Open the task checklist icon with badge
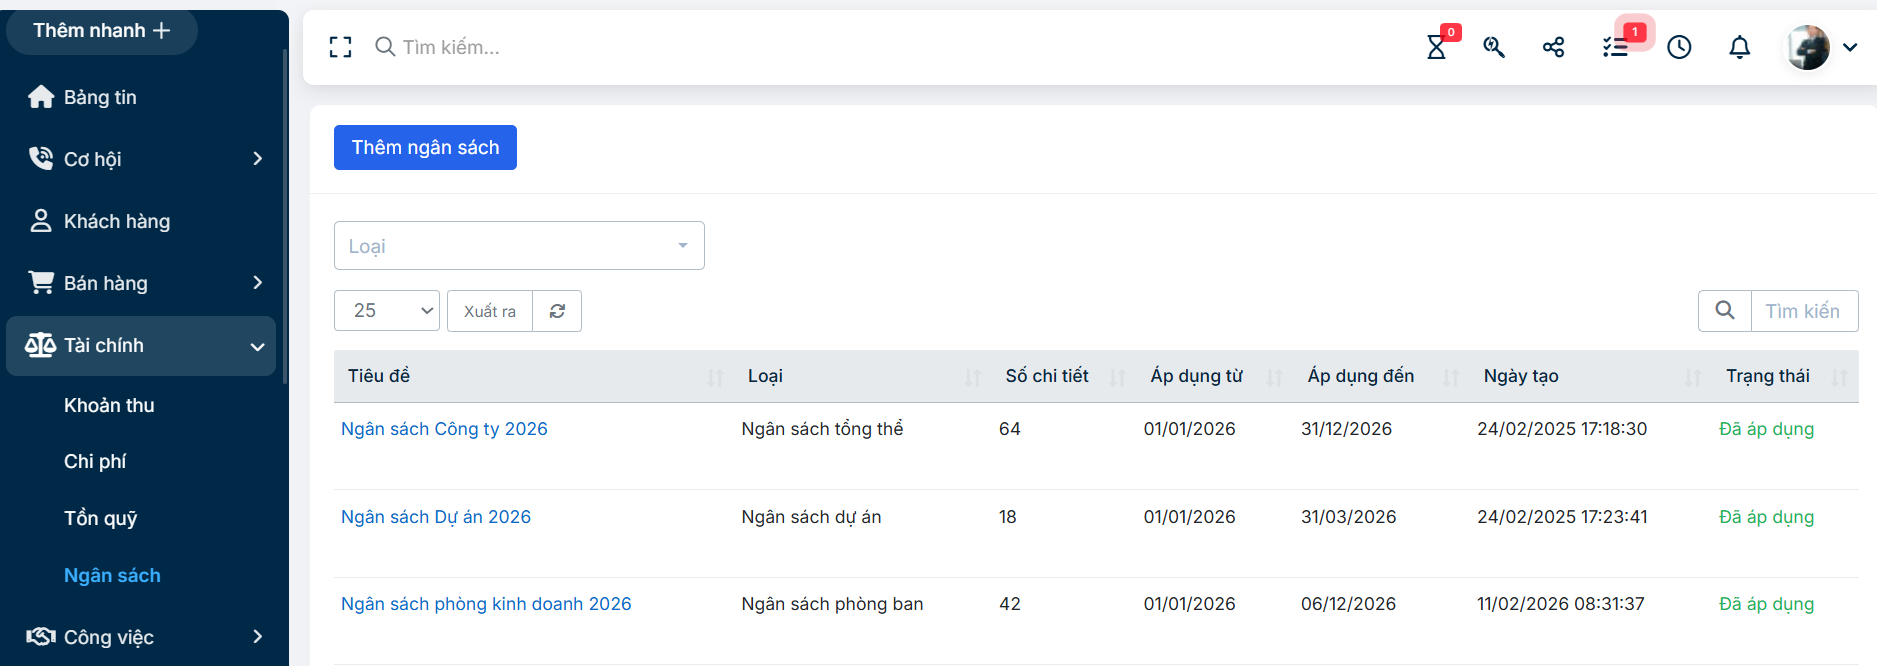Image resolution: width=1877 pixels, height=666 pixels. click(x=1615, y=47)
